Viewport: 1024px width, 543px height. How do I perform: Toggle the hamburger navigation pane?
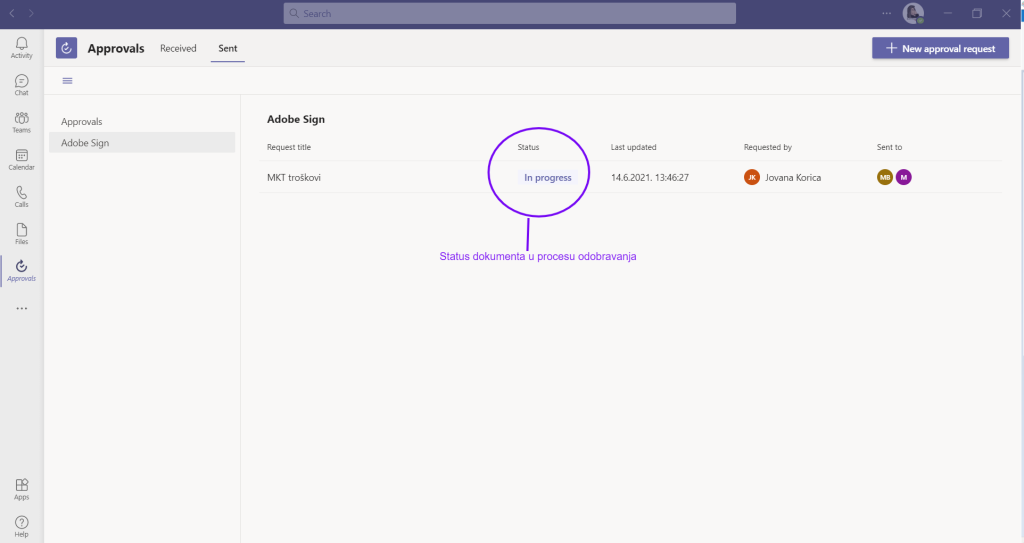pyautogui.click(x=68, y=81)
